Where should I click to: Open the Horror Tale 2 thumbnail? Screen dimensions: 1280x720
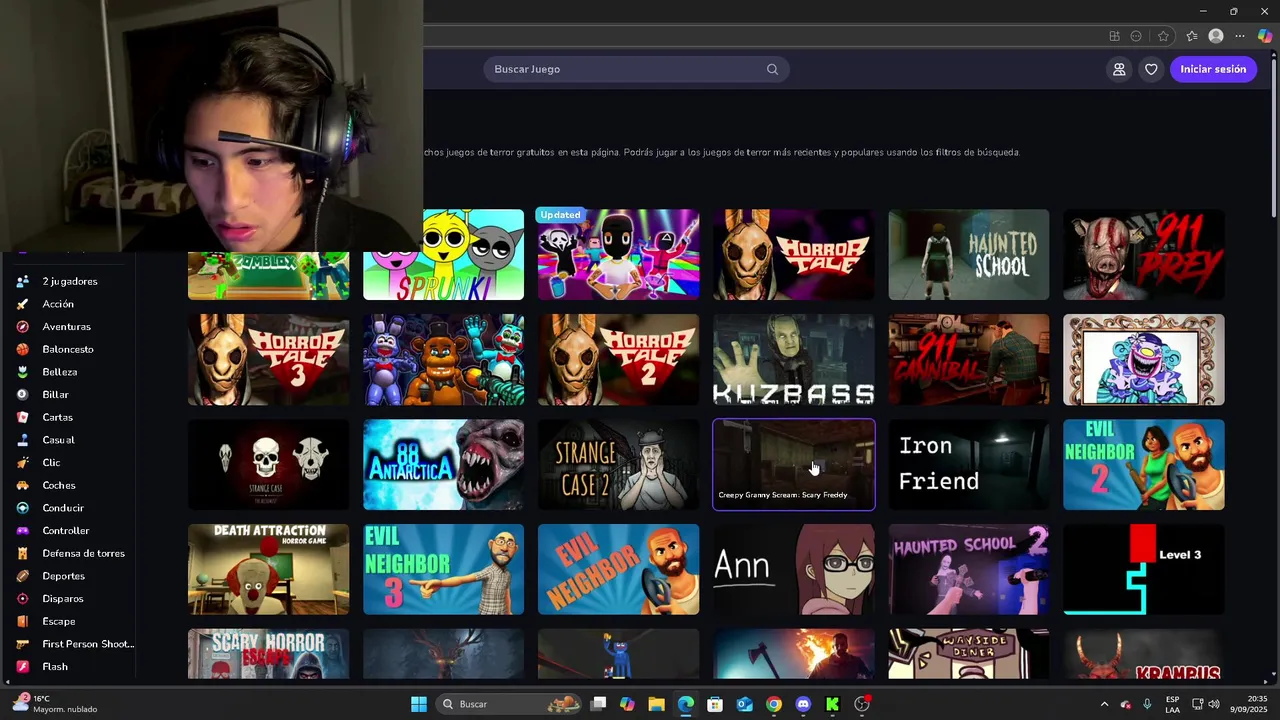click(618, 359)
